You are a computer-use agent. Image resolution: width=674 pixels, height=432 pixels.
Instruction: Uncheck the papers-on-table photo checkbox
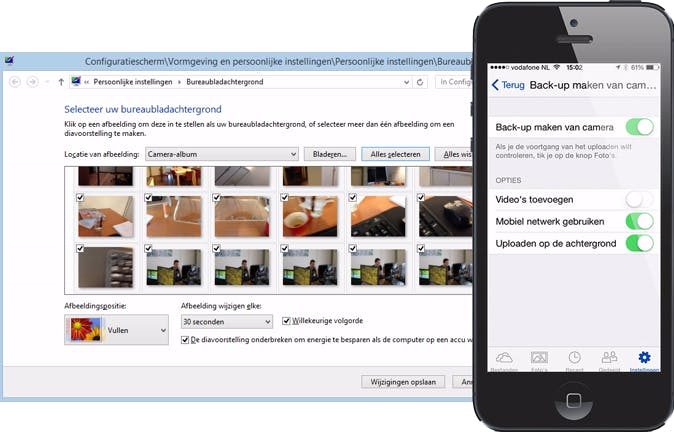[80, 197]
